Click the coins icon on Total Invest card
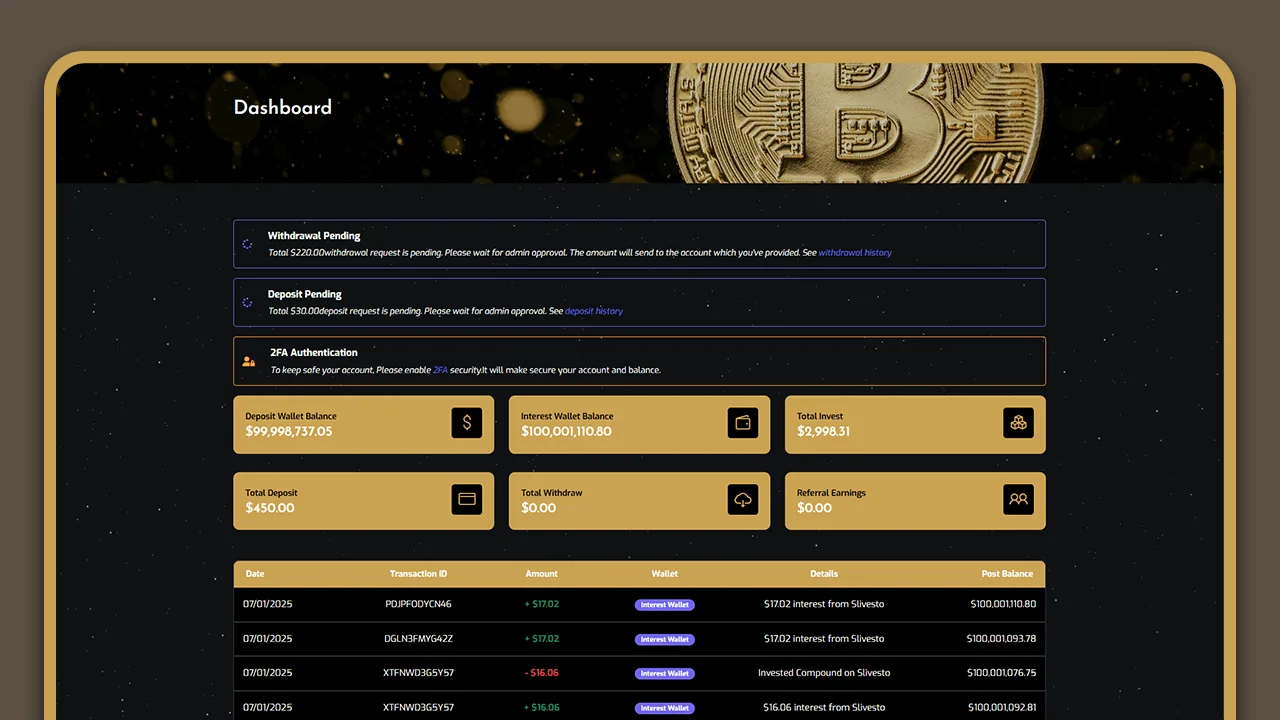The width and height of the screenshot is (1280, 720). click(x=1018, y=423)
